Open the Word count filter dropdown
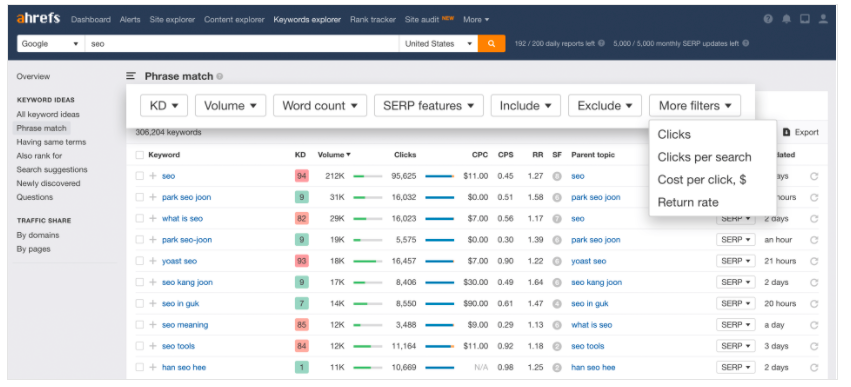Viewport: 851px width, 387px height. tap(320, 106)
